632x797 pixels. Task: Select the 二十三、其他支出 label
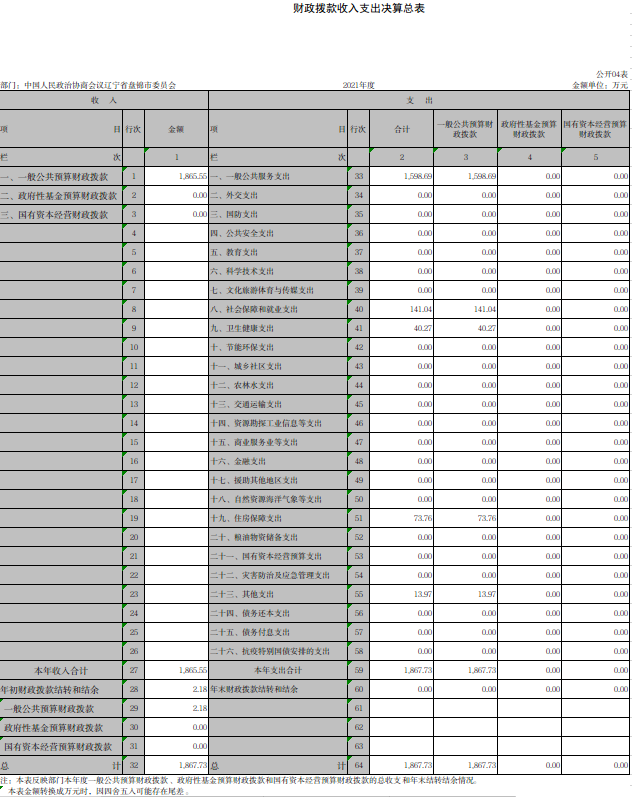243,594
